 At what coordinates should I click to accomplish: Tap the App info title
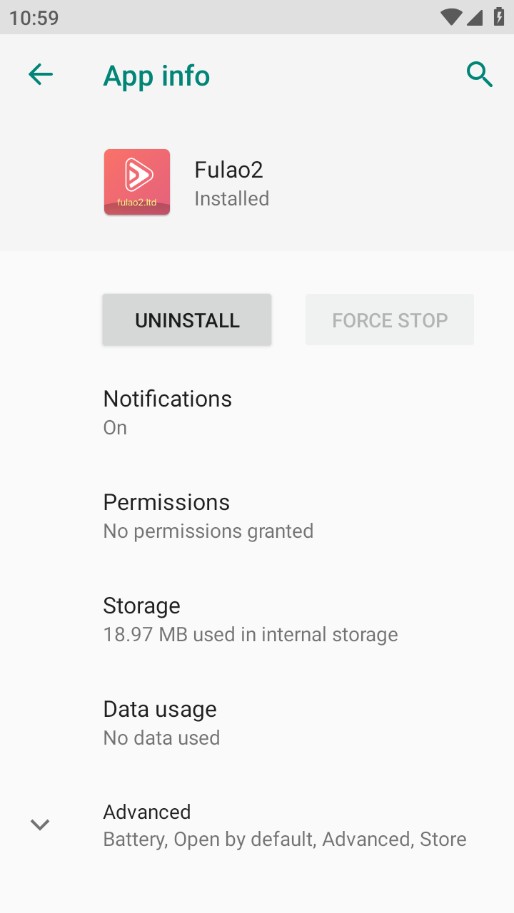[156, 76]
